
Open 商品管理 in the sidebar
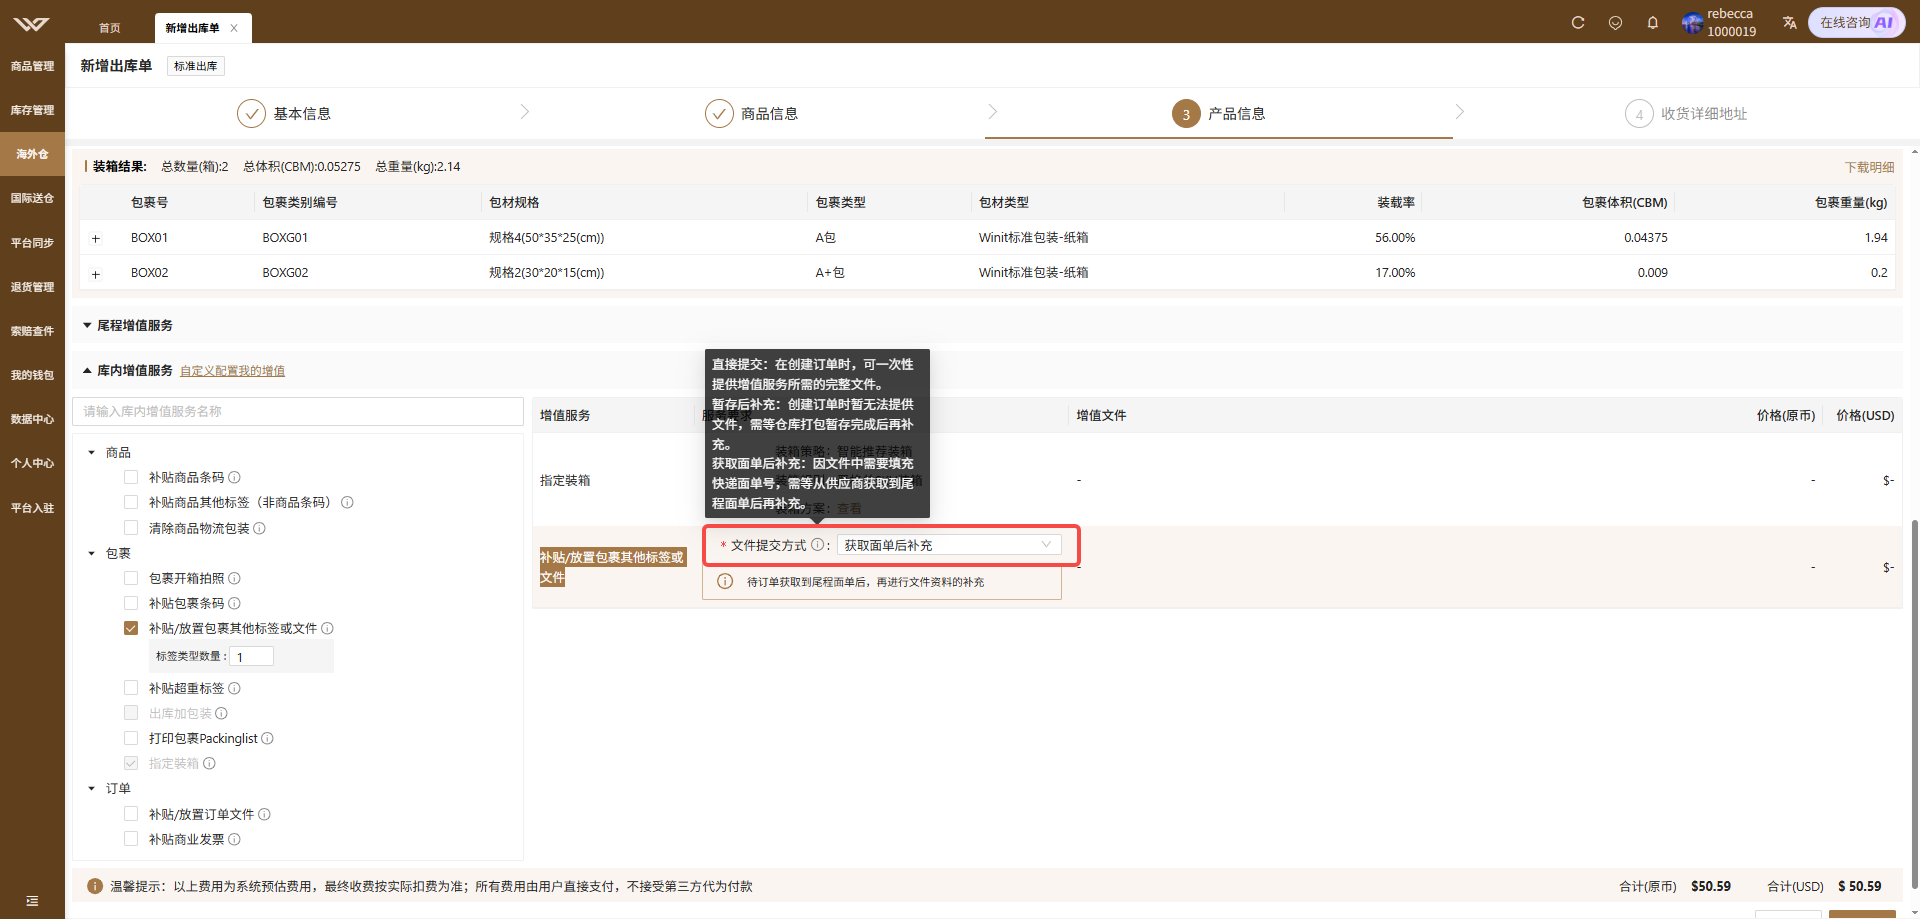coord(32,66)
